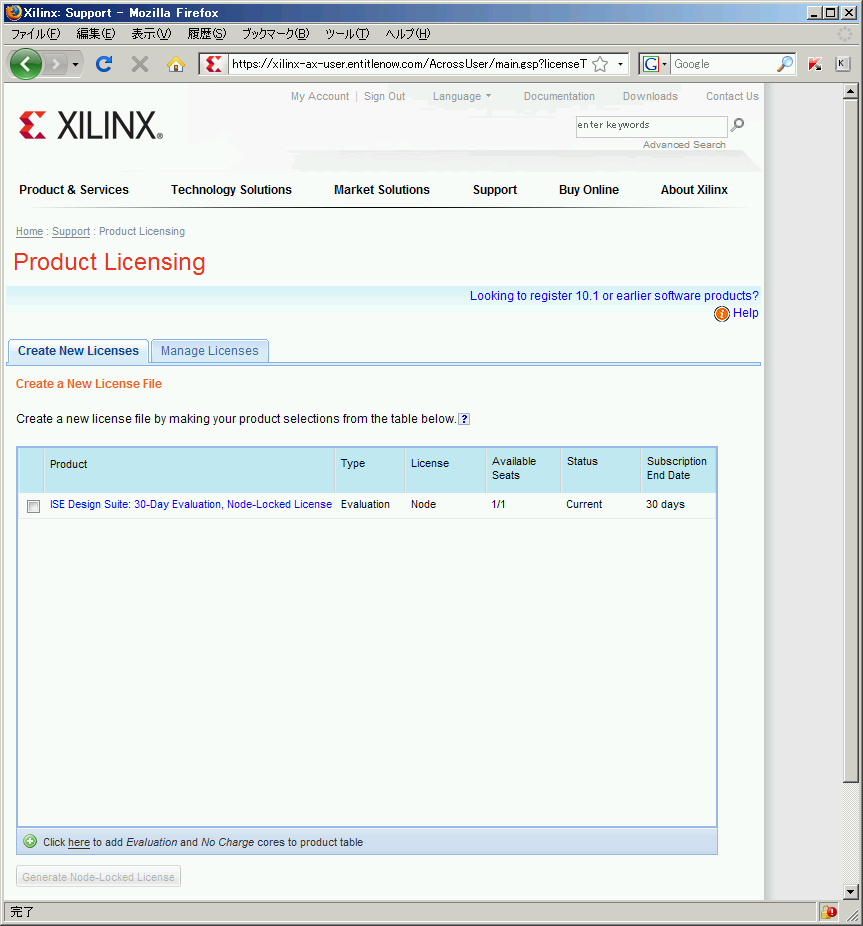Open the 表示(V) menu
The width and height of the screenshot is (863, 926).
click(x=151, y=34)
